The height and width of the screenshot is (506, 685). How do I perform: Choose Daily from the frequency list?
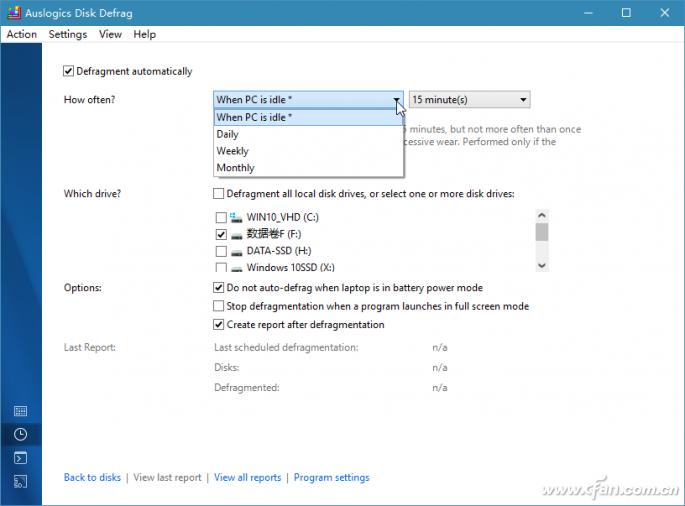pyautogui.click(x=308, y=134)
